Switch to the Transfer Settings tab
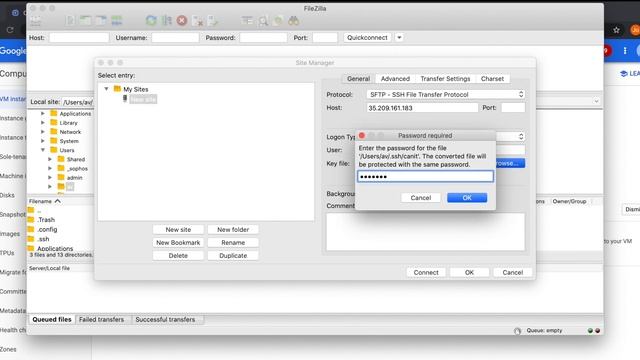The width and height of the screenshot is (640, 360). pyautogui.click(x=445, y=78)
